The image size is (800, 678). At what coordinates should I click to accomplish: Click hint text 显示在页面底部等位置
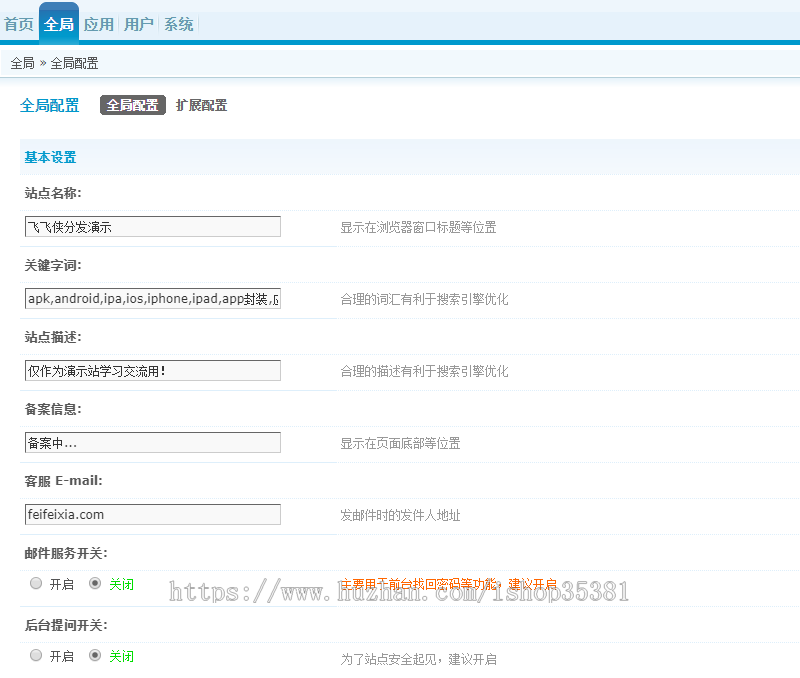pyautogui.click(x=401, y=443)
